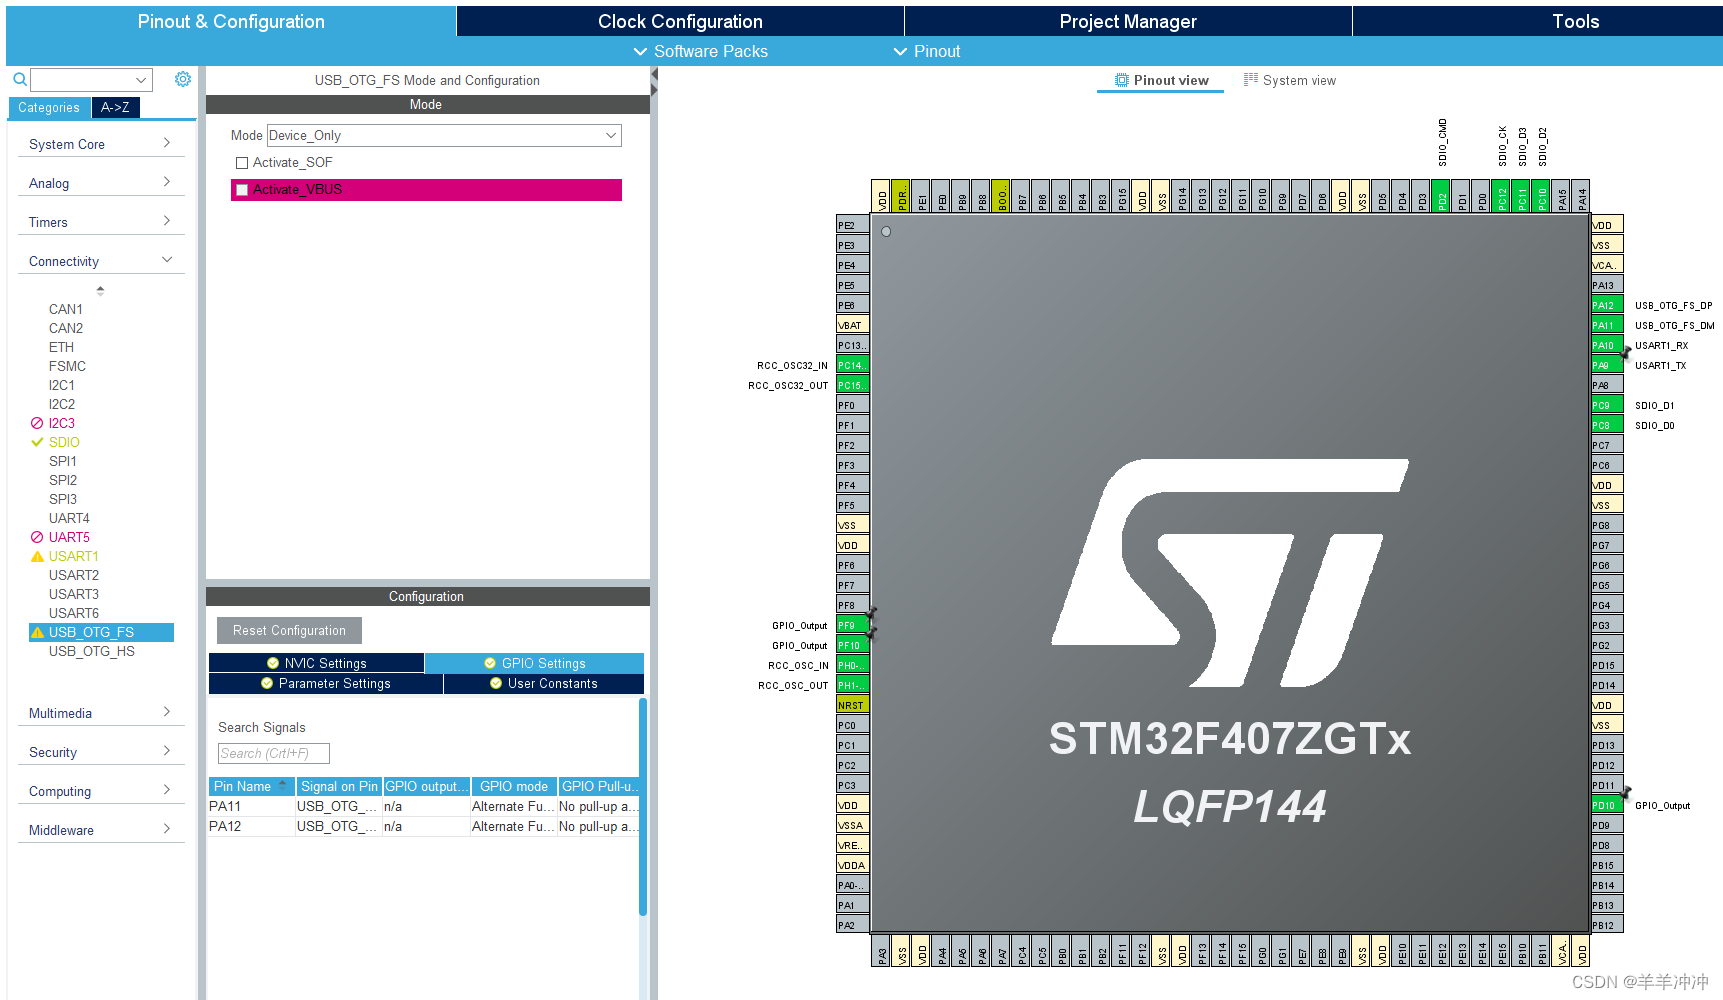Select the PA11 pin on the chip
The image size is (1723, 1000).
pos(1606,325)
